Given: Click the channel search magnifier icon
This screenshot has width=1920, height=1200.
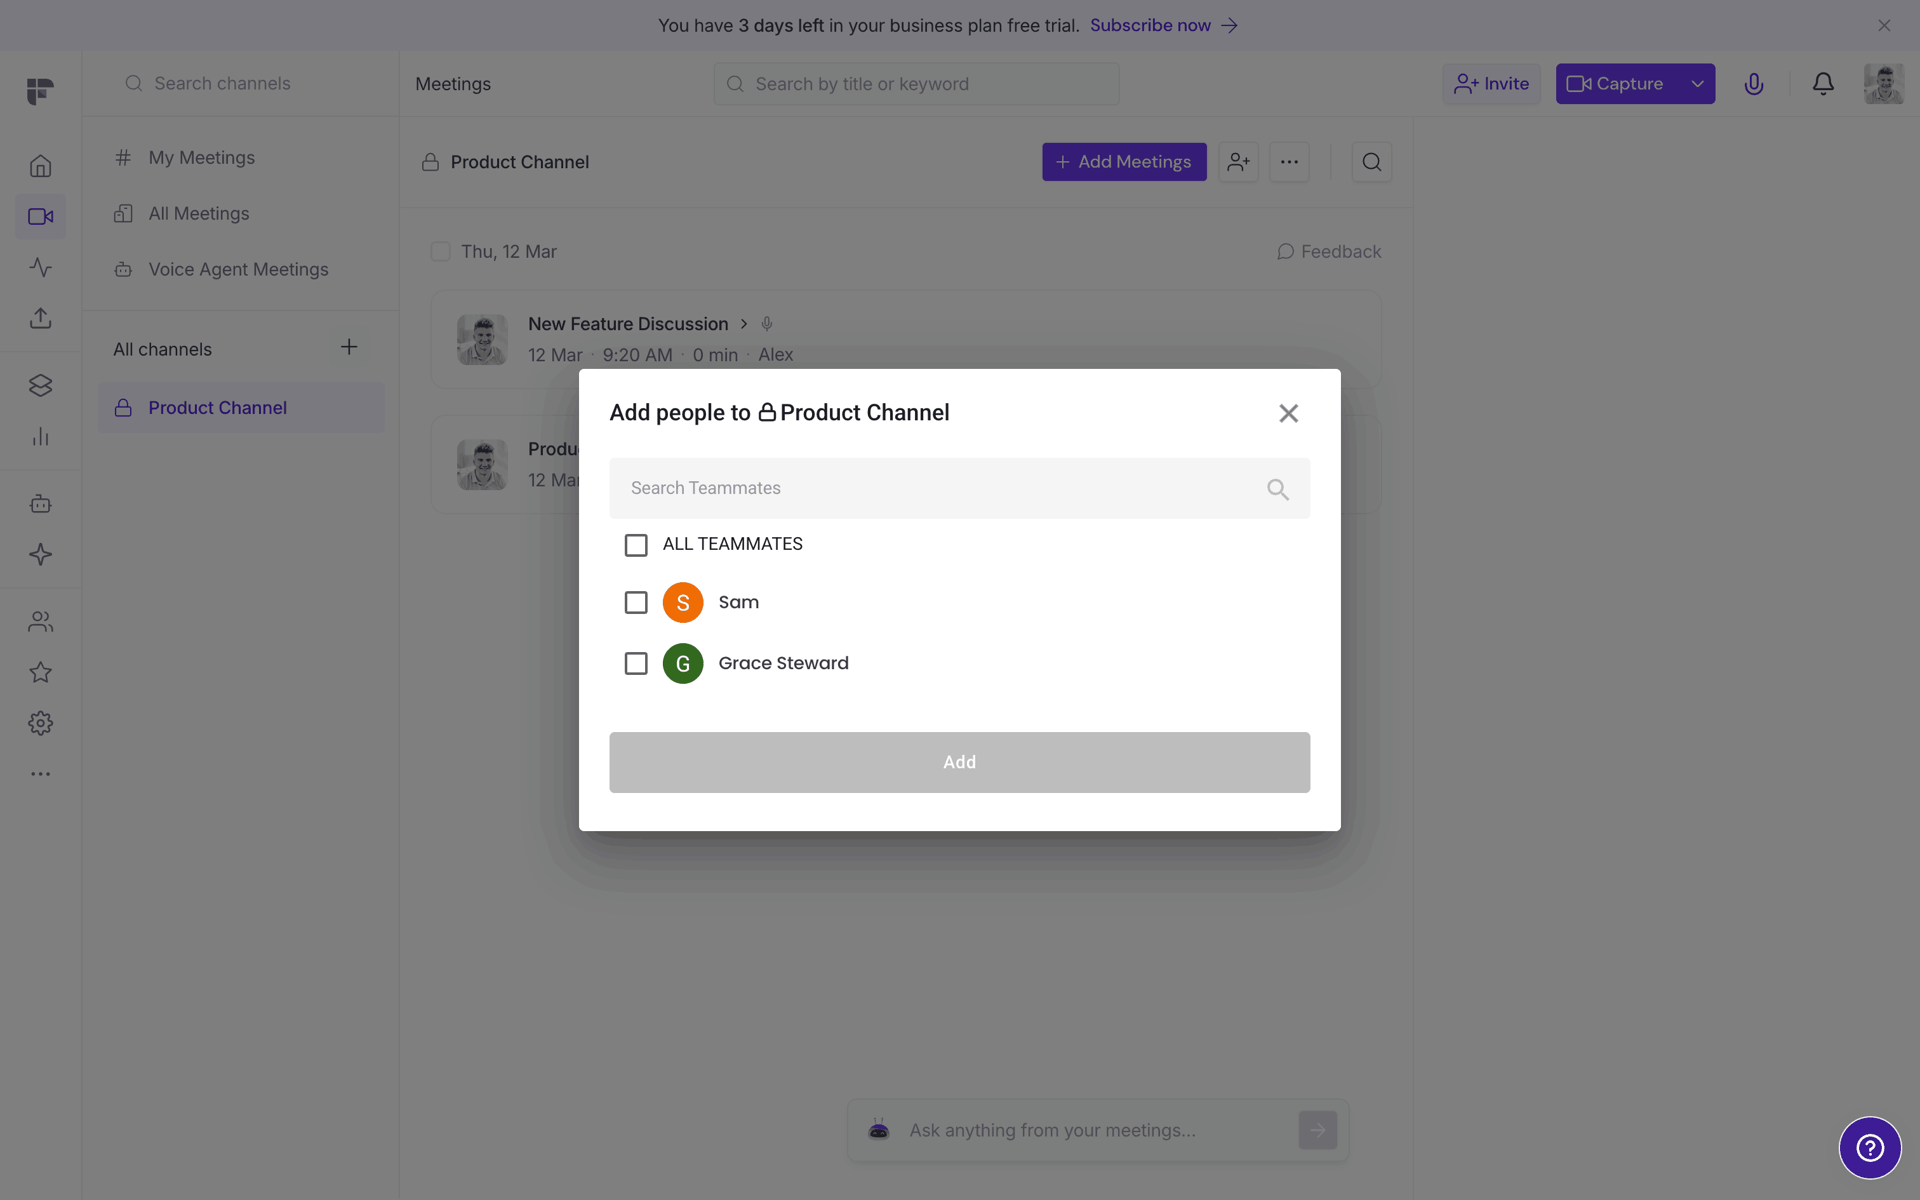Looking at the screenshot, I should coord(1371,162).
